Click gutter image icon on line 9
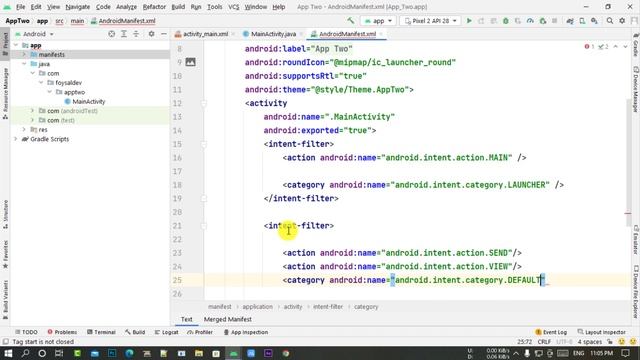This screenshot has height=360, width=640. click(191, 62)
